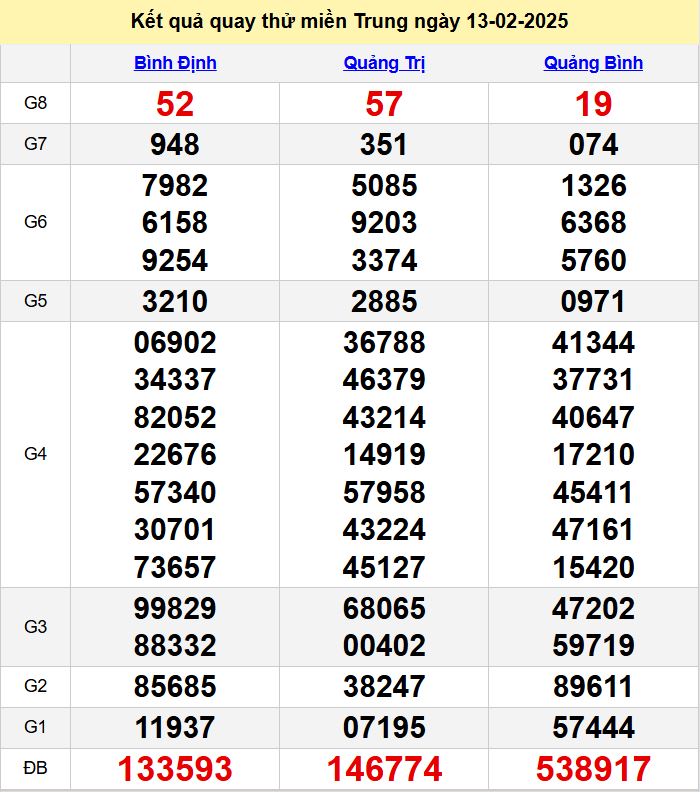Select the ĐB row label

pos(35,768)
